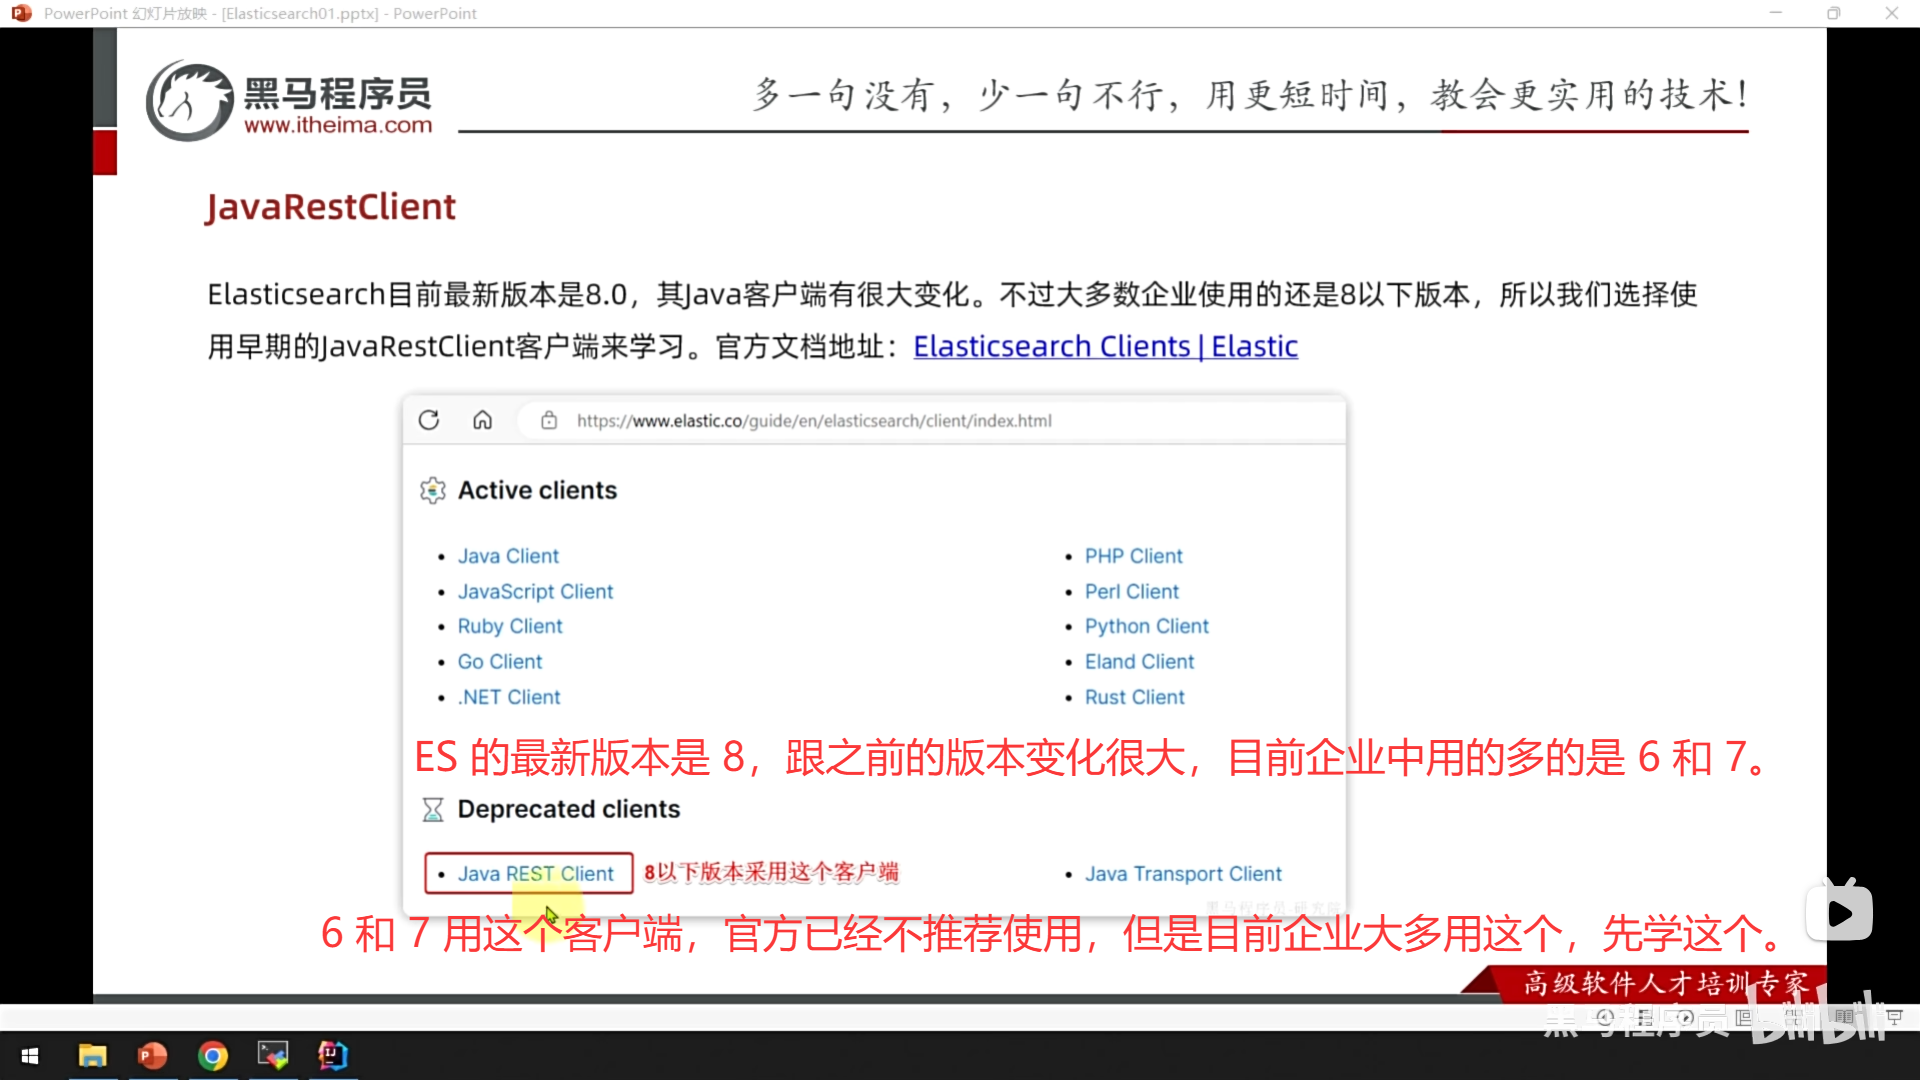
Task: Click the Slide Show presentation icon
Action: tap(1894, 1017)
